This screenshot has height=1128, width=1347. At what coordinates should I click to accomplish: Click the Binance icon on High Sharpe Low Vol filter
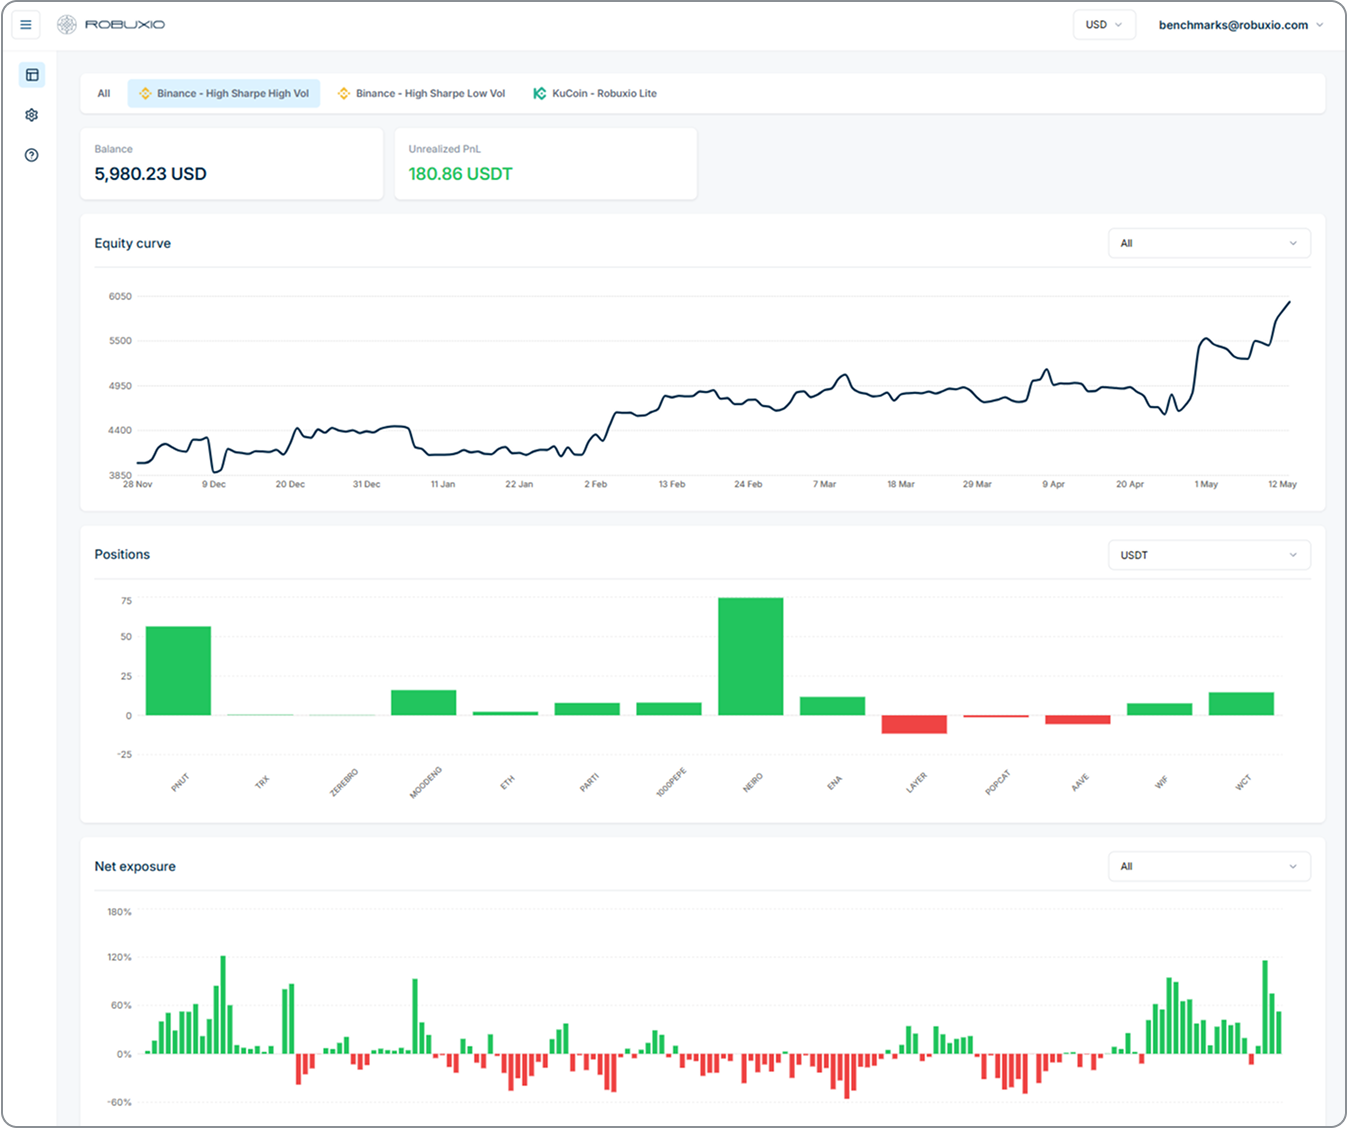coord(343,93)
